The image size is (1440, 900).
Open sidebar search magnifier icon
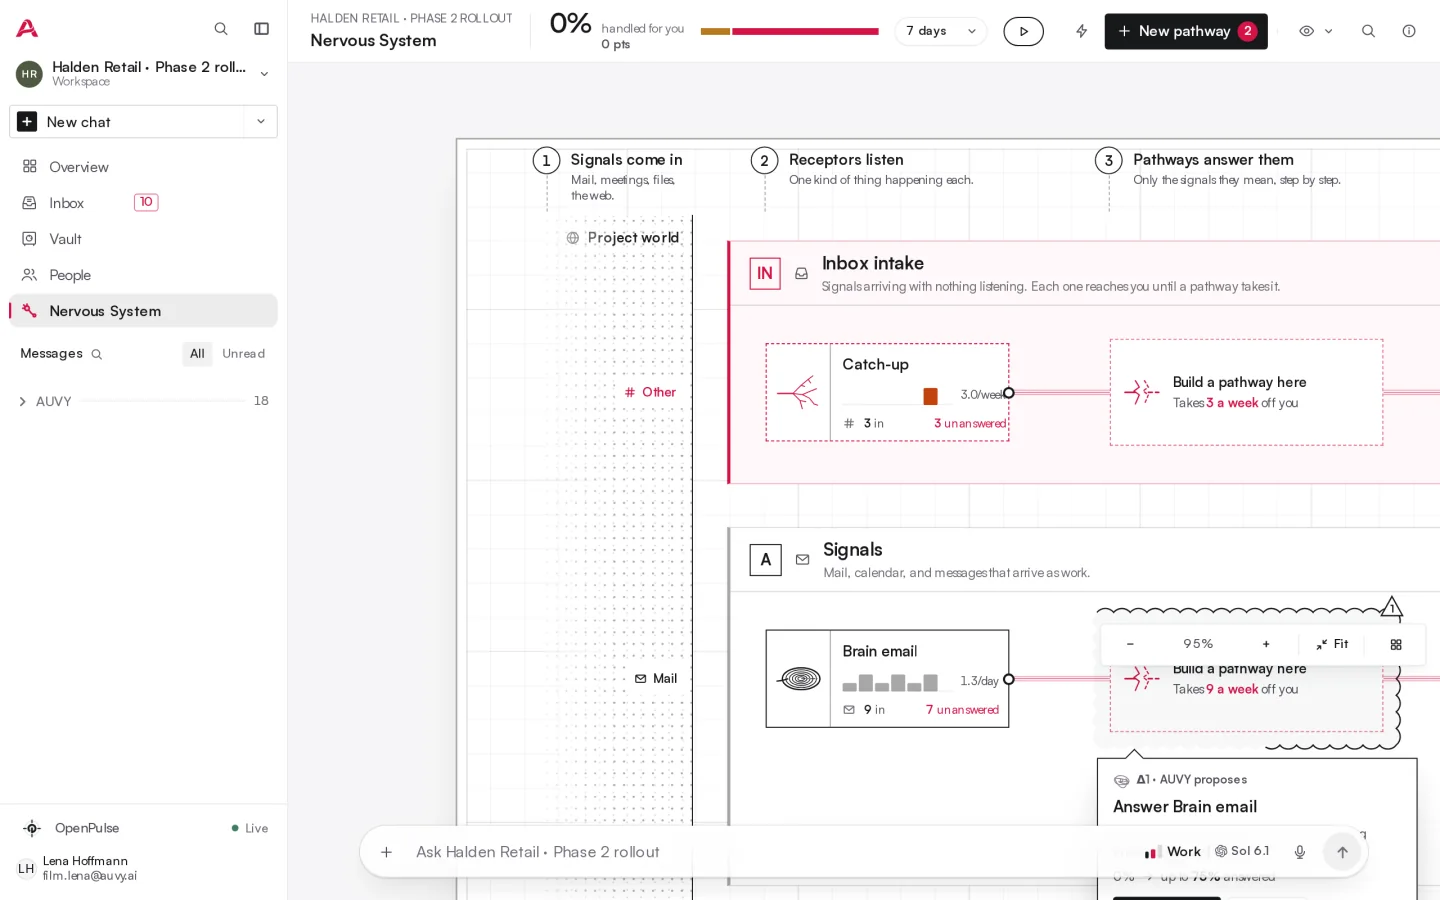click(221, 29)
